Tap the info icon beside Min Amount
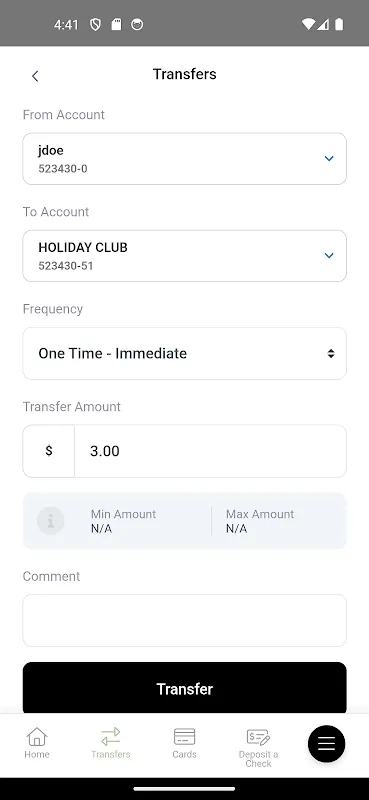 click(51, 521)
